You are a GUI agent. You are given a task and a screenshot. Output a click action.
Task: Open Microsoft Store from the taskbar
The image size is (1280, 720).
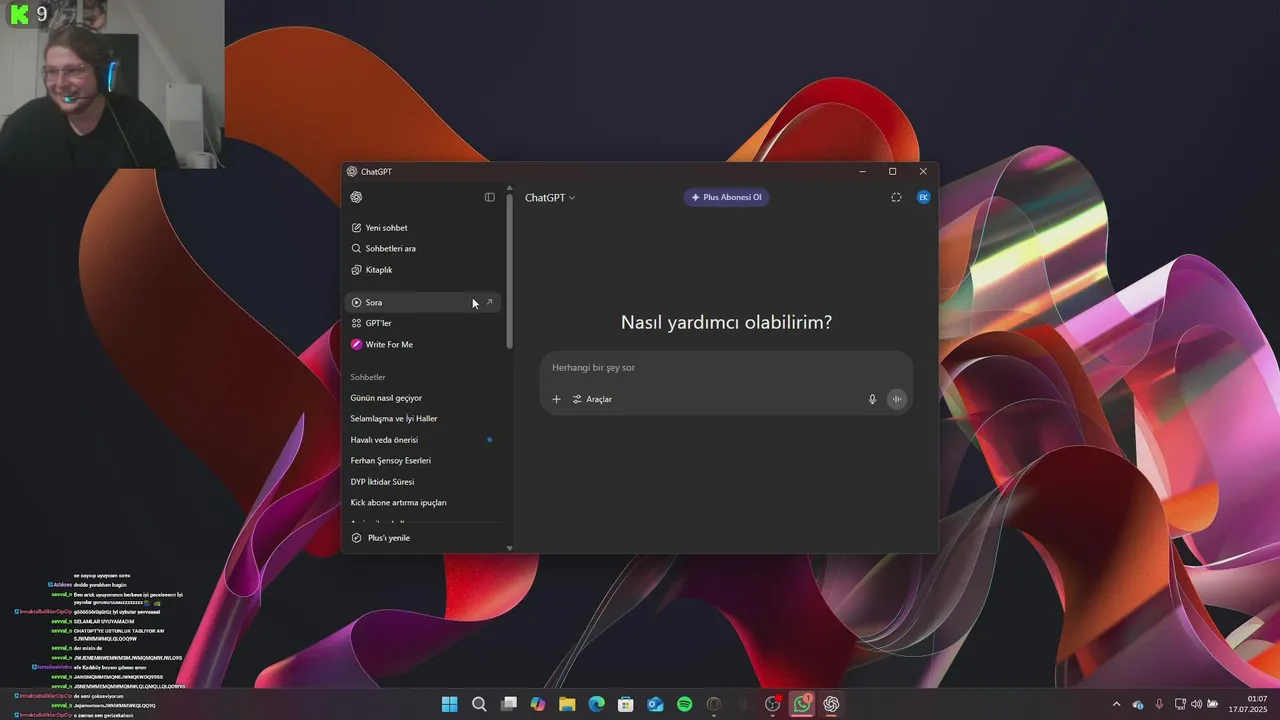tap(626, 704)
